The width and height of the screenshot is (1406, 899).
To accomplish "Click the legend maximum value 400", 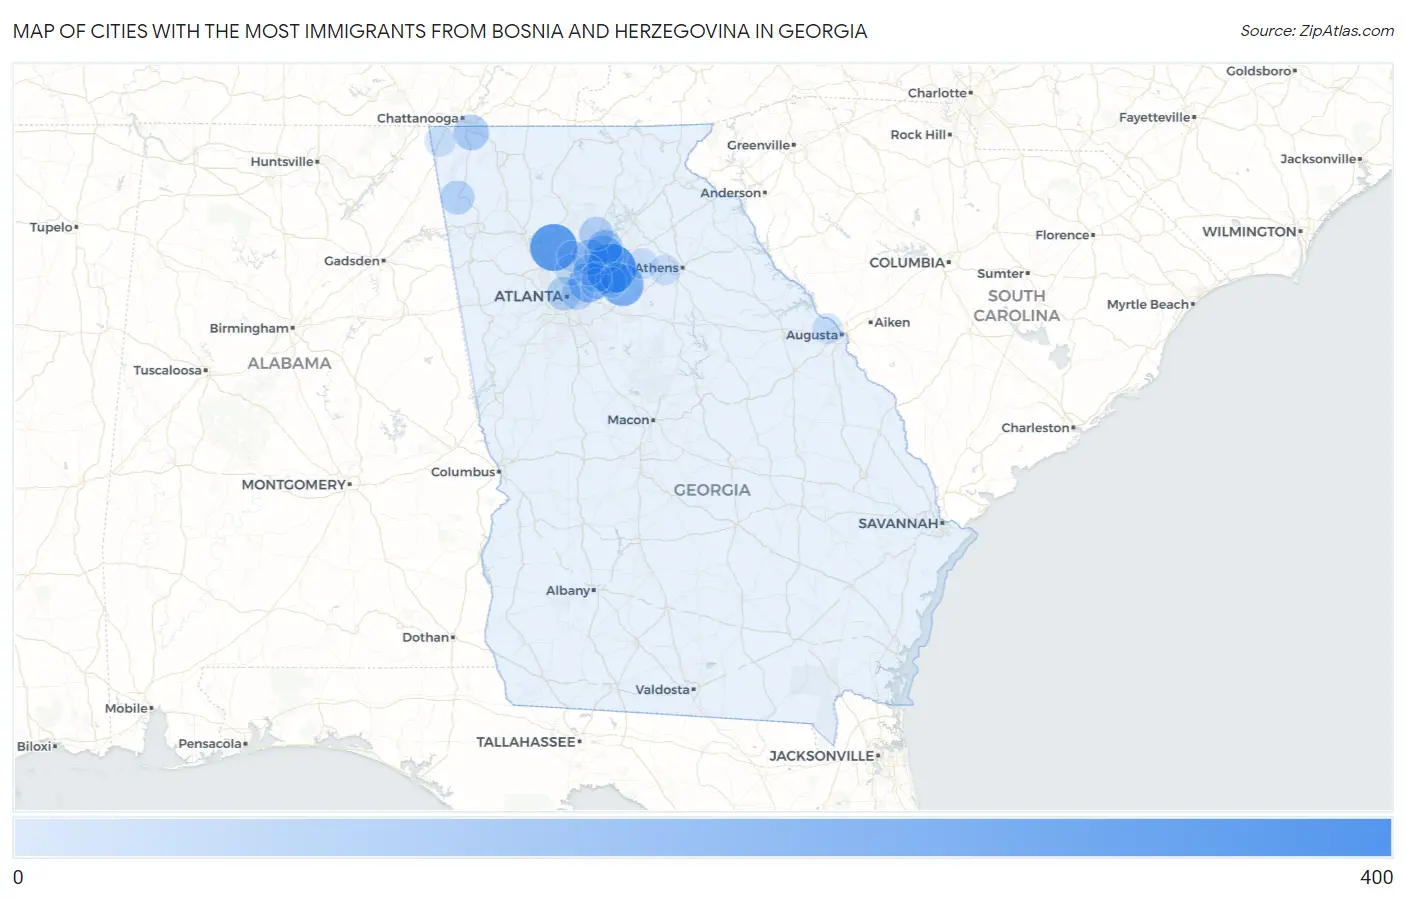I will (1376, 877).
